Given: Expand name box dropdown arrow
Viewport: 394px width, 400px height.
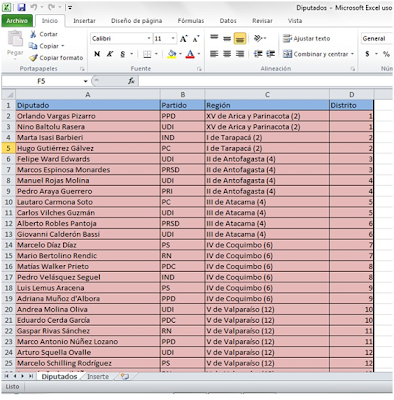Looking at the screenshot, I should coord(85,81).
